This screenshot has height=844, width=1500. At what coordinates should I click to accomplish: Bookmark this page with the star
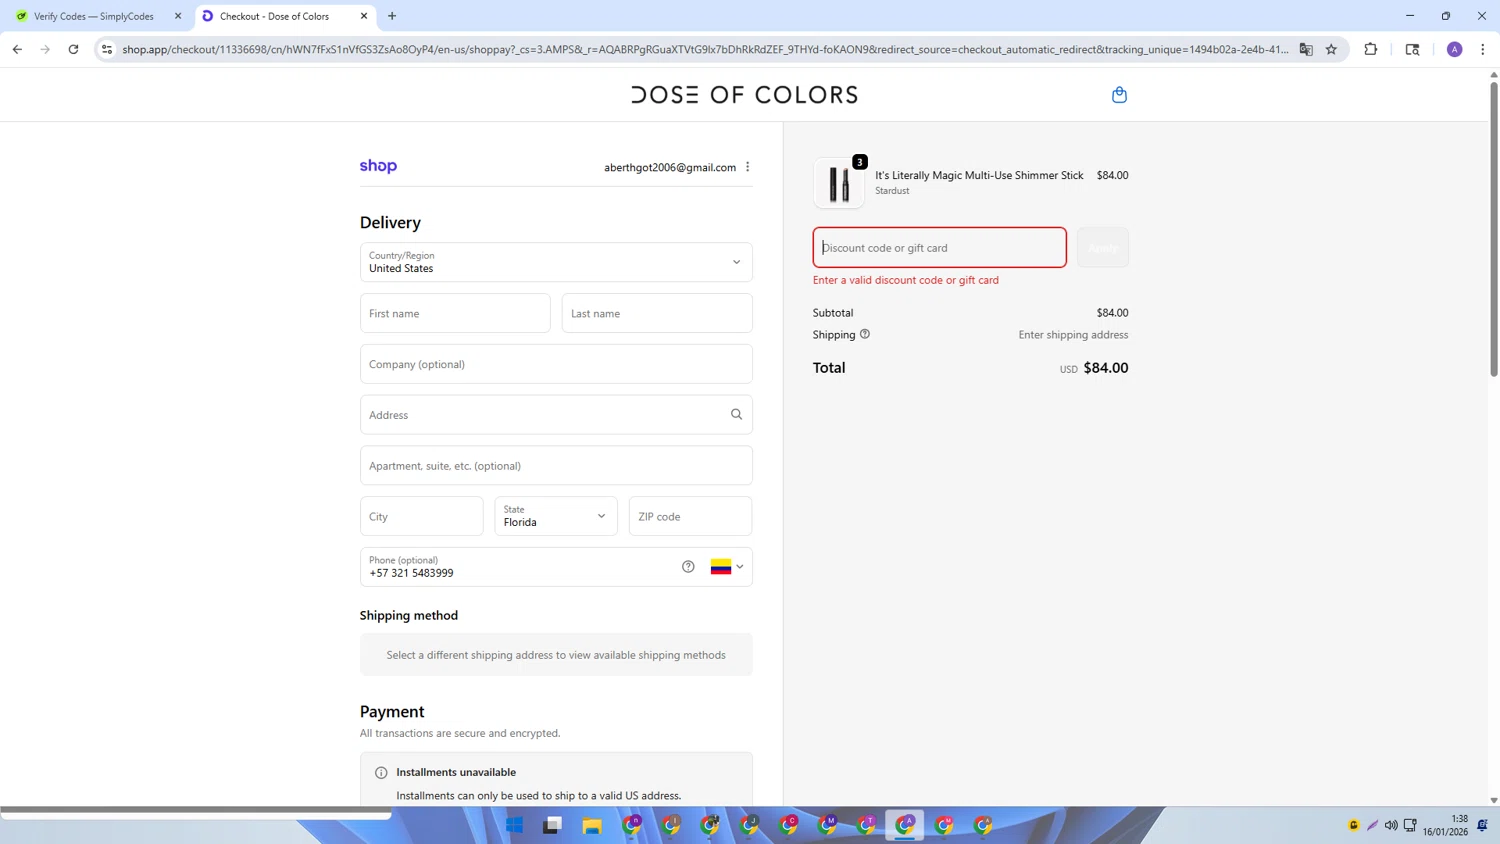click(1331, 49)
